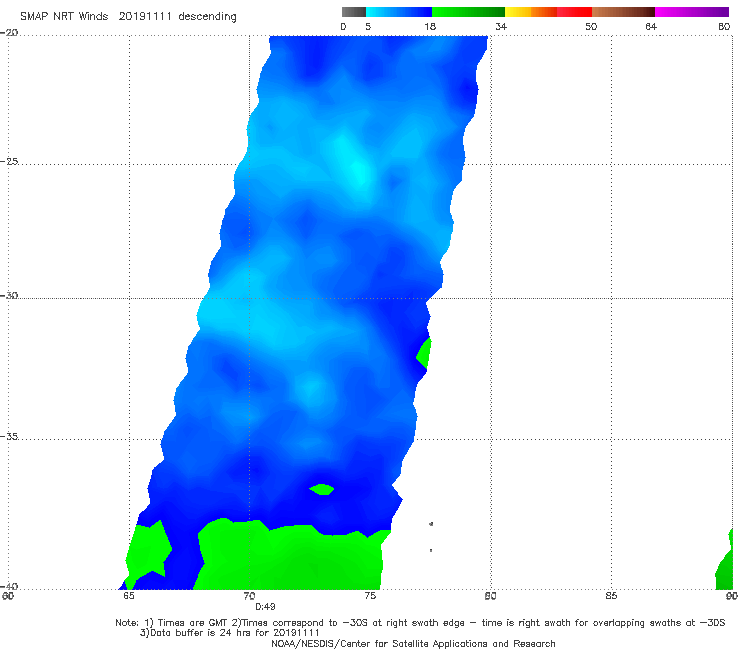Image resolution: width=740 pixels, height=650 pixels.
Task: Click the red segment of the colorbar
Action: [x=574, y=12]
